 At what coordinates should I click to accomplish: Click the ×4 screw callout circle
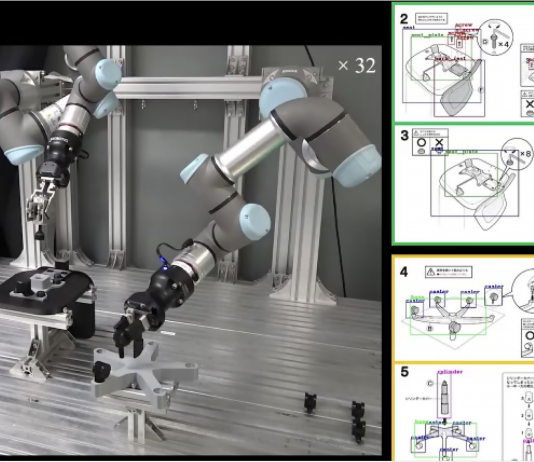(x=496, y=37)
